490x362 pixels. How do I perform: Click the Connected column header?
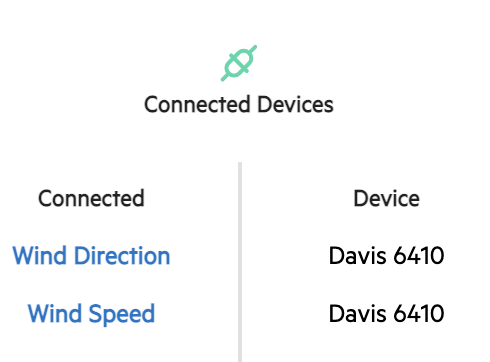[x=91, y=198]
